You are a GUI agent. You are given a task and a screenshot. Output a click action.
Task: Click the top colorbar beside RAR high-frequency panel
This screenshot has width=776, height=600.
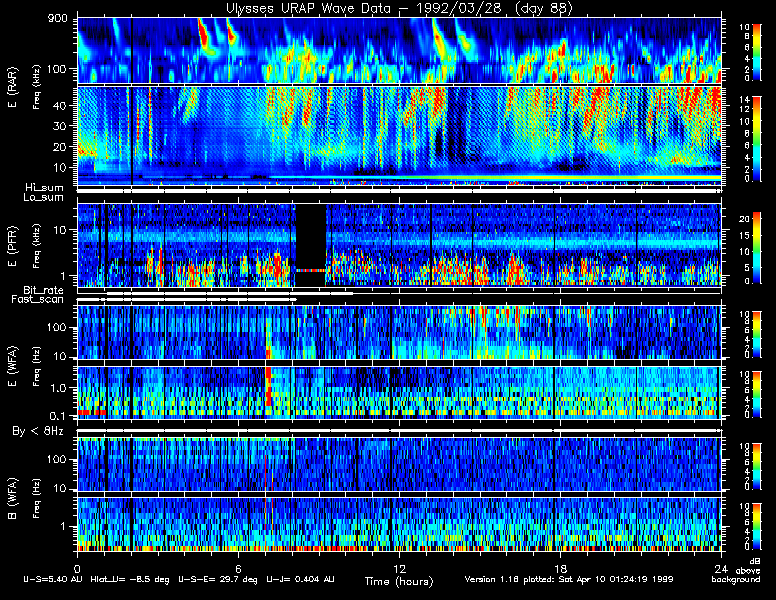pyautogui.click(x=757, y=51)
